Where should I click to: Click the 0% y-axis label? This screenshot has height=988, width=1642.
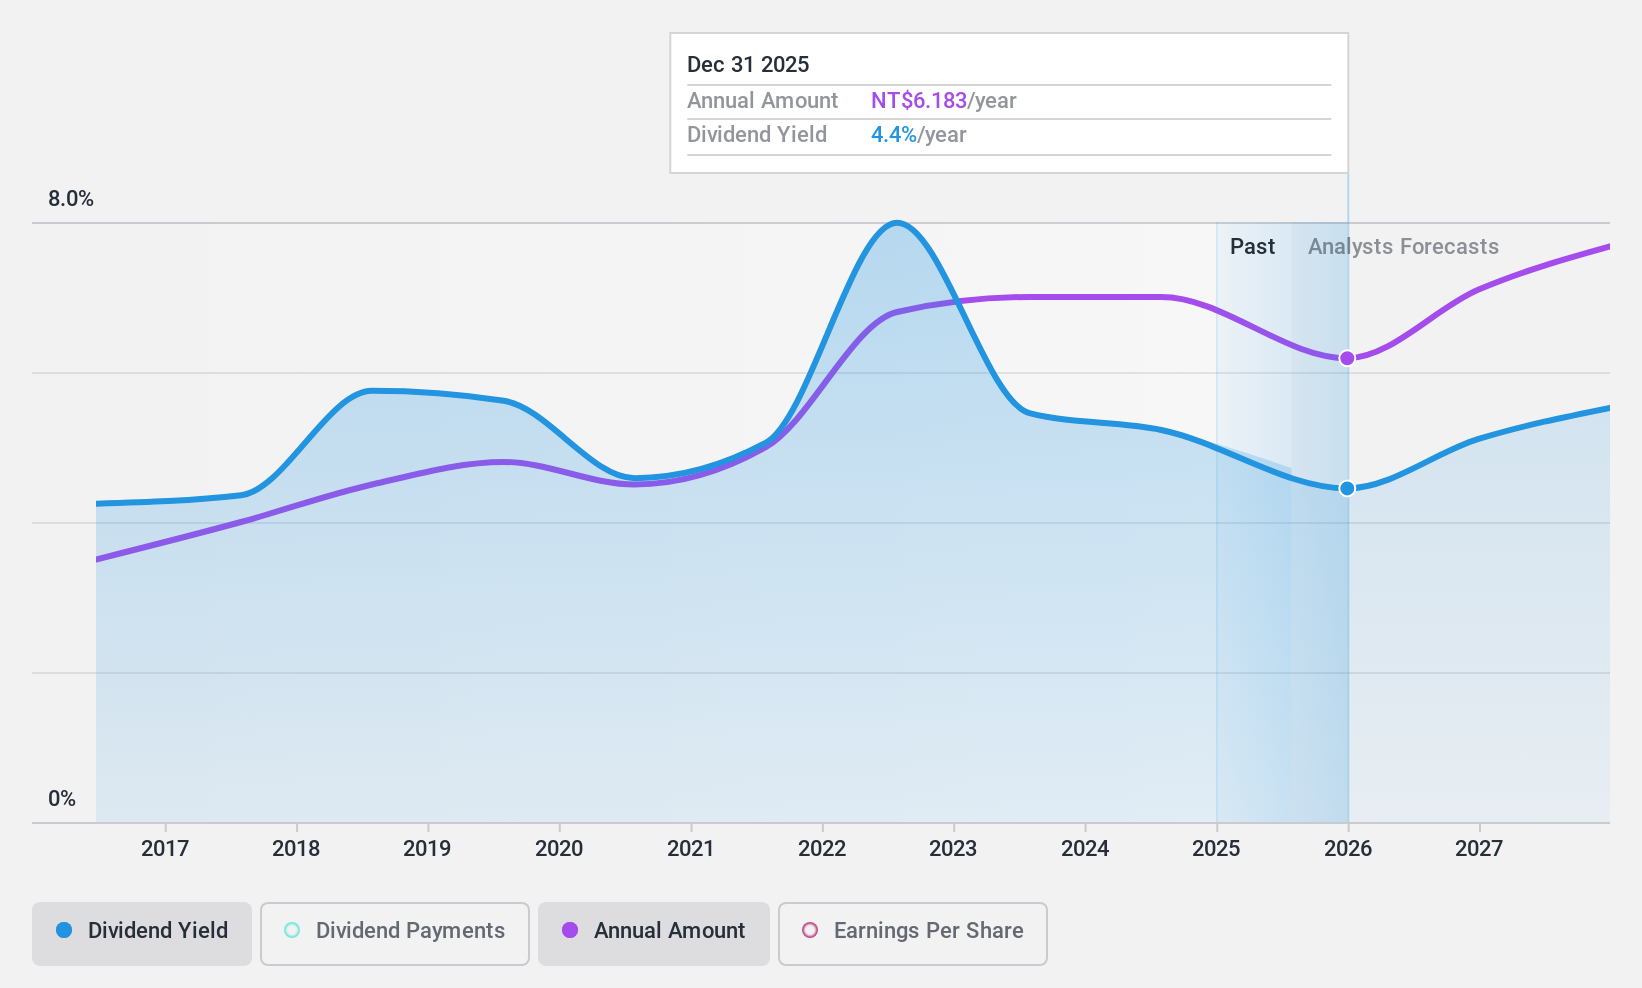tap(62, 799)
